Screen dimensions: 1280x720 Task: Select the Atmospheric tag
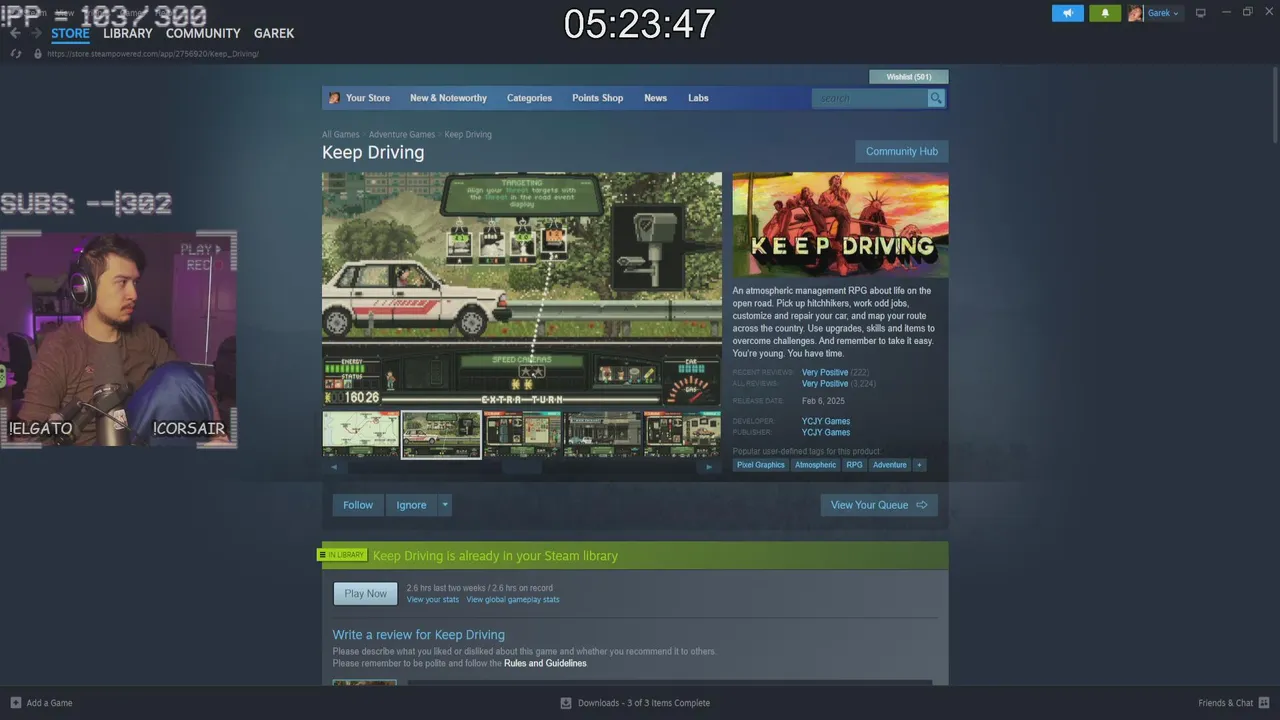pyautogui.click(x=816, y=464)
